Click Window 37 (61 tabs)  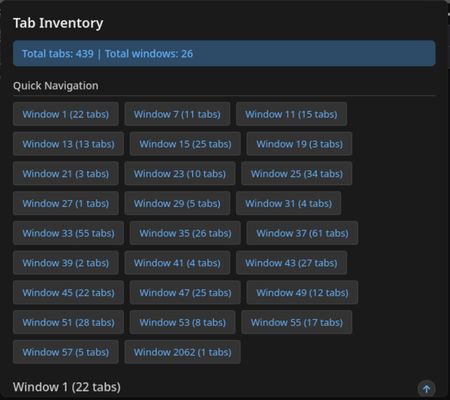(302, 233)
